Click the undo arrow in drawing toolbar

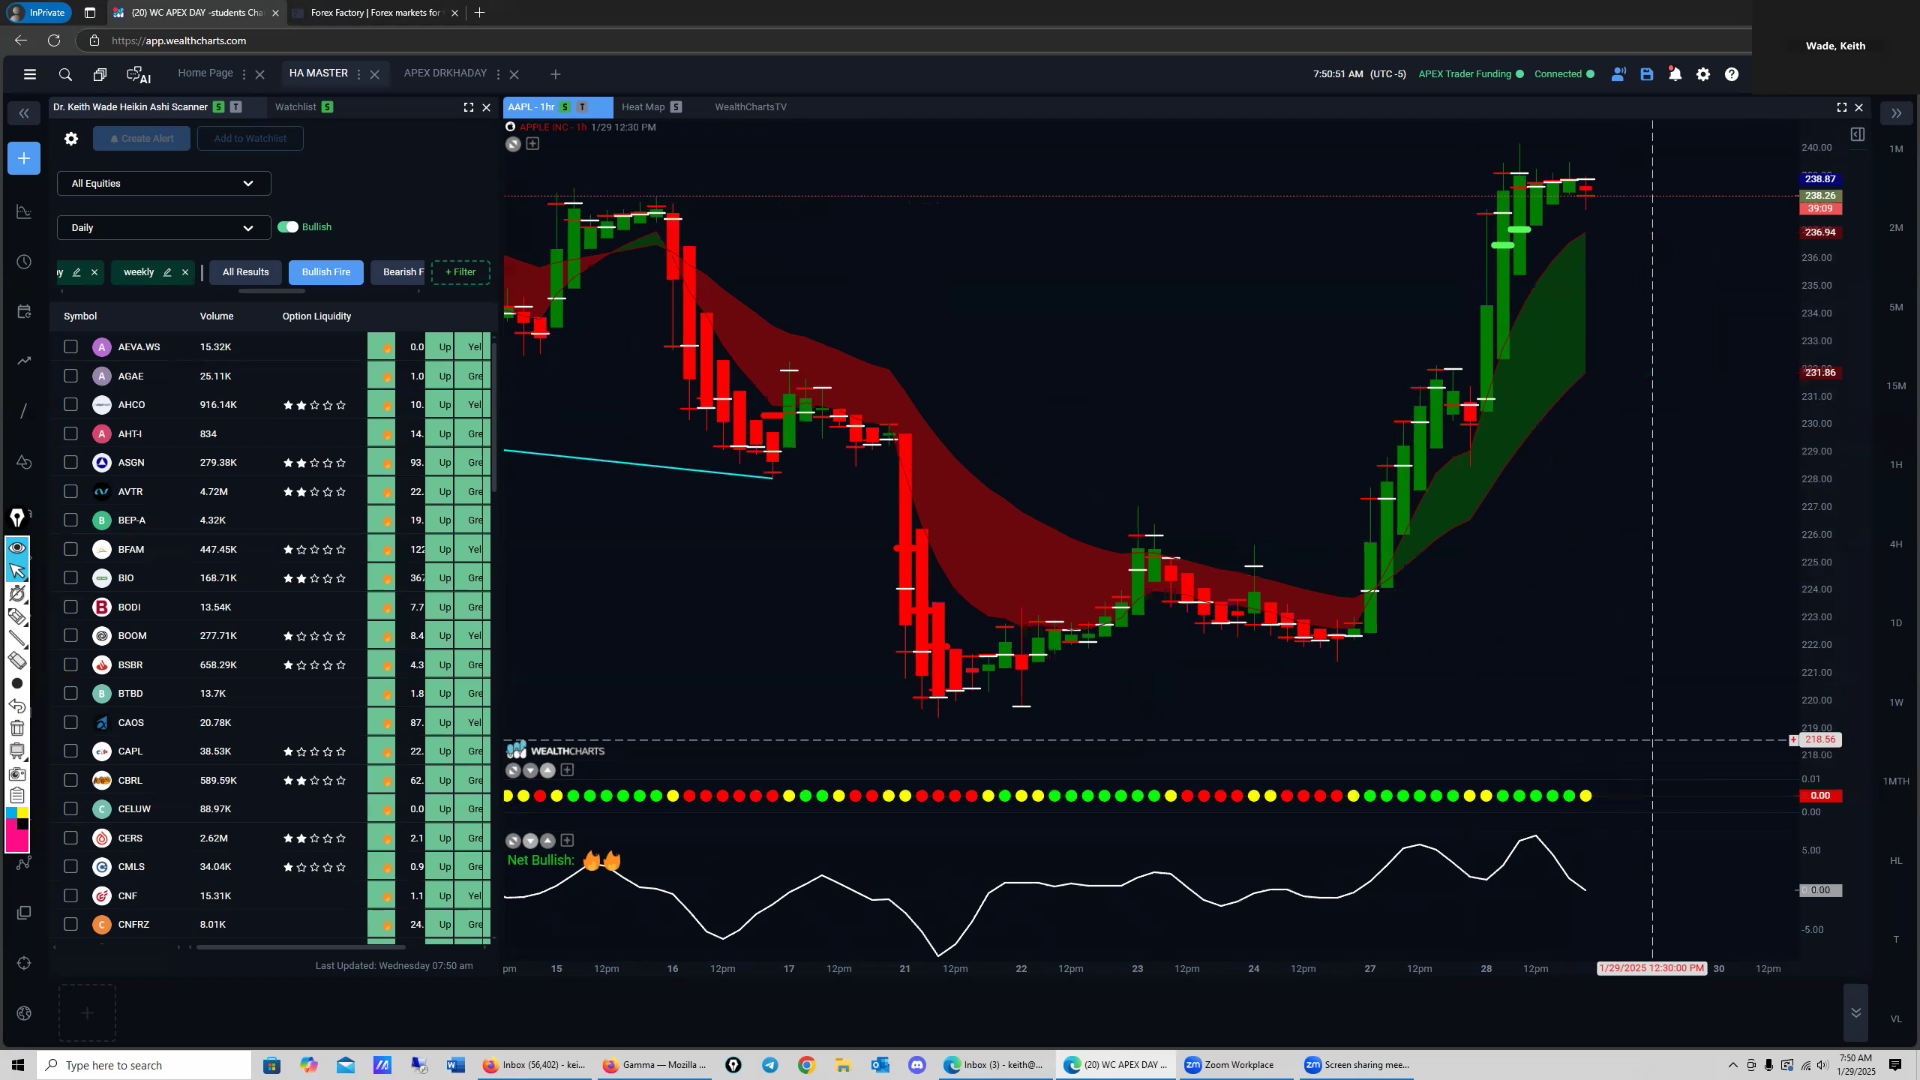[17, 706]
